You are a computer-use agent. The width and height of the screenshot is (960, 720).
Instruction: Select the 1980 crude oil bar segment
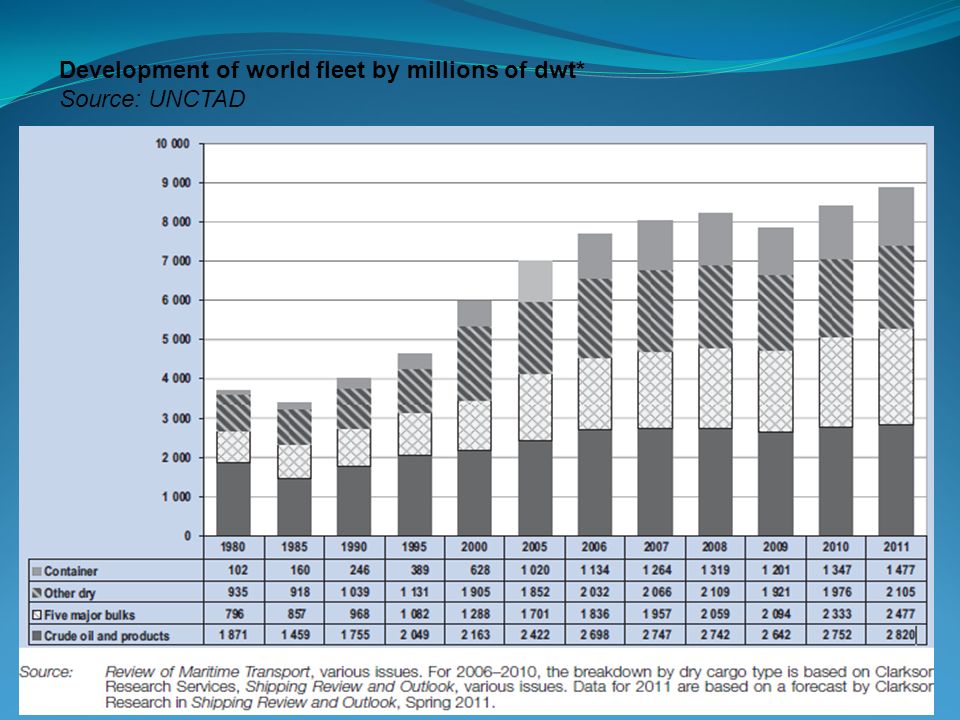pos(233,499)
